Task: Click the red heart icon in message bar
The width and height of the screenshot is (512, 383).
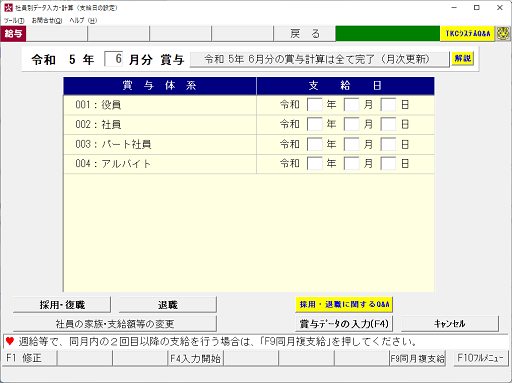Action: point(10,341)
